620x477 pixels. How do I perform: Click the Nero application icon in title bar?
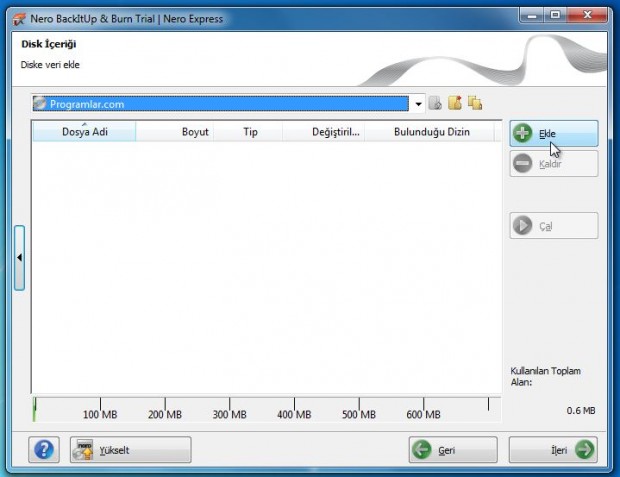pos(19,19)
